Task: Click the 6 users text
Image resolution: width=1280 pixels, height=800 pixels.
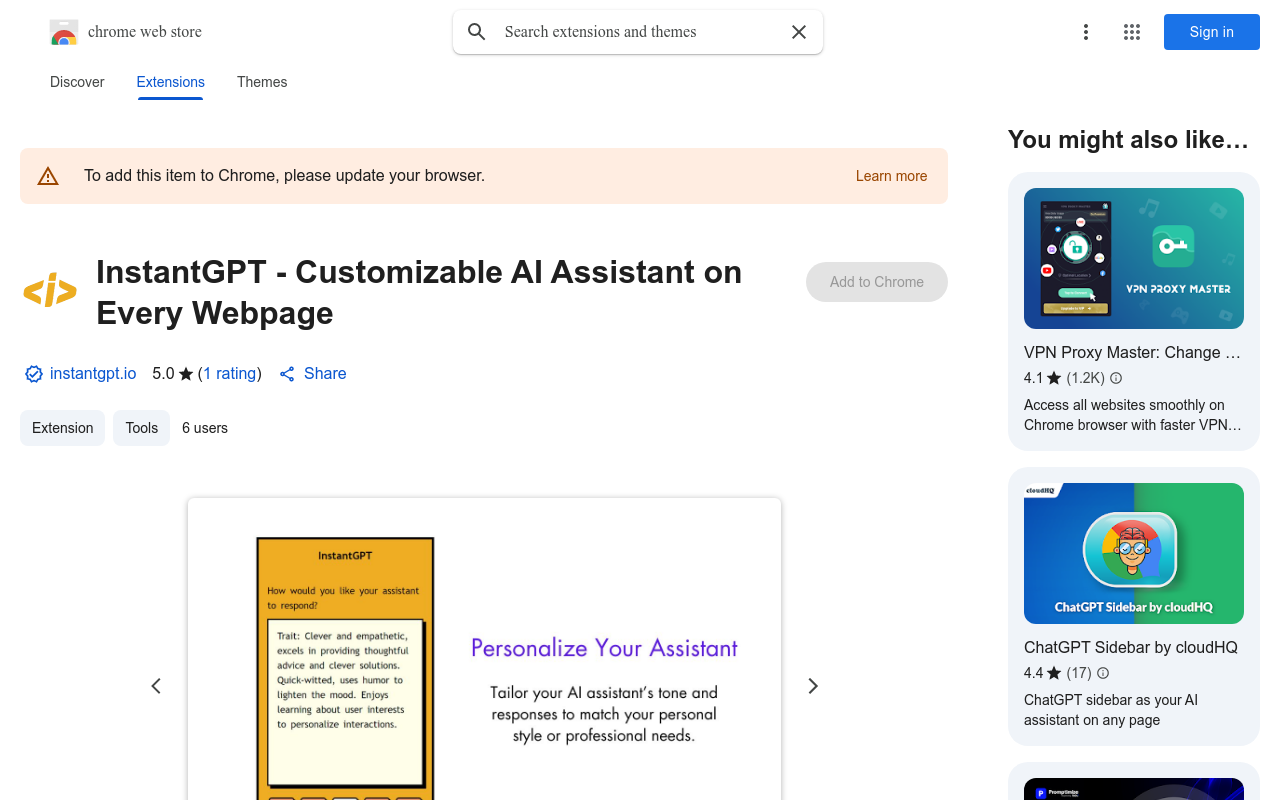Action: point(205,428)
